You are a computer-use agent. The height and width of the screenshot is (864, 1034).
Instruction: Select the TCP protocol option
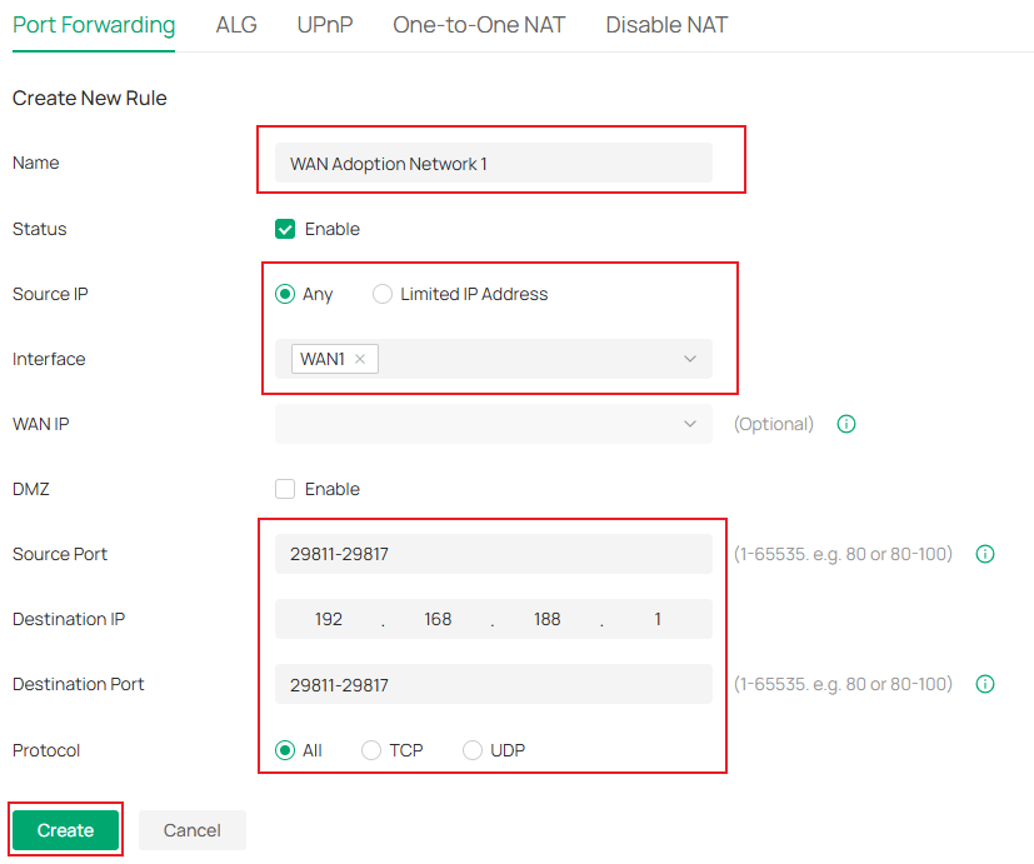(x=371, y=750)
